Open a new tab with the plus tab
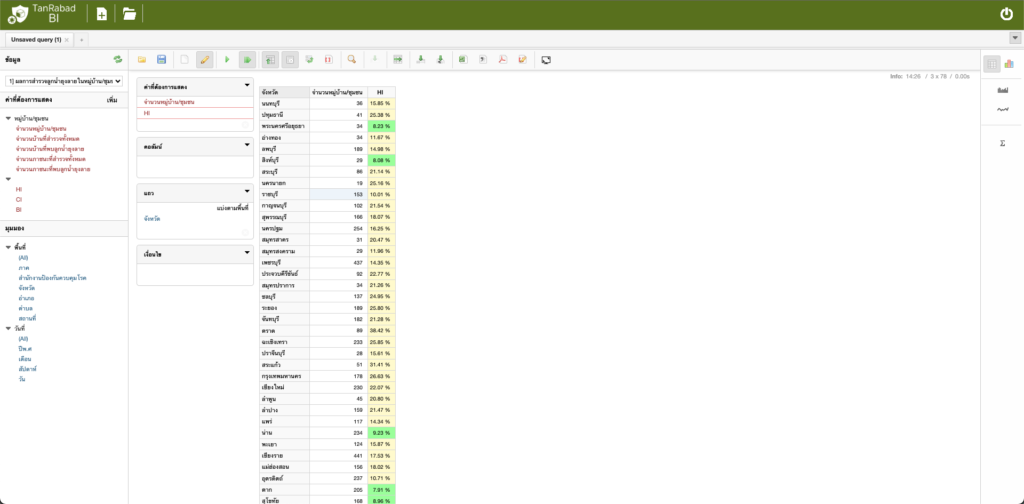 (82, 39)
